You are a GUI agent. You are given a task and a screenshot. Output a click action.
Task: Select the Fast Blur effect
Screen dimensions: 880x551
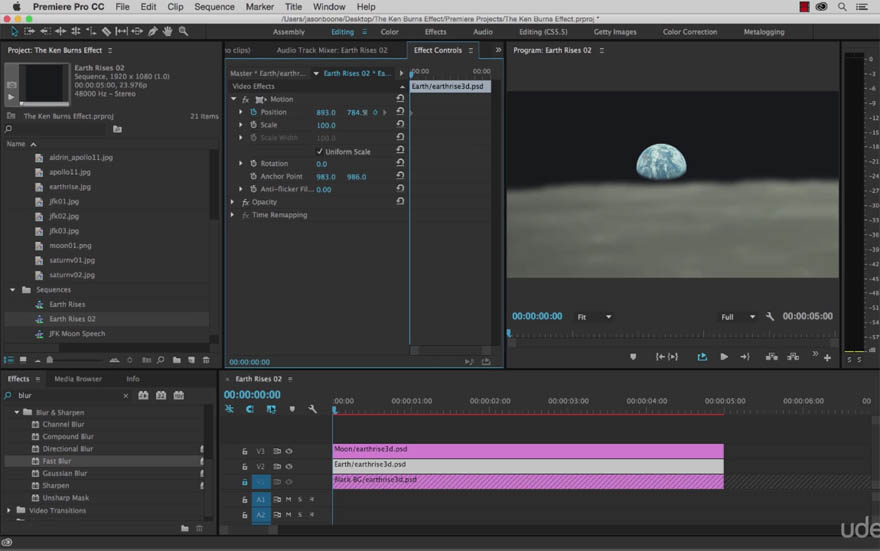[57, 461]
